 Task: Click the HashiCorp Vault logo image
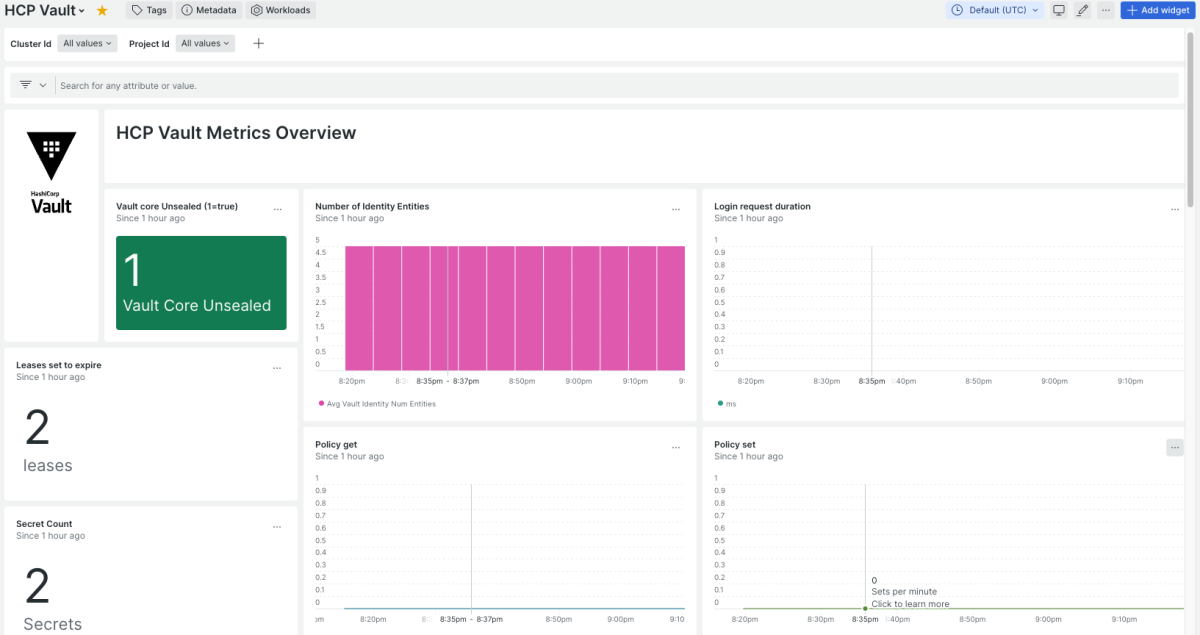(x=51, y=174)
